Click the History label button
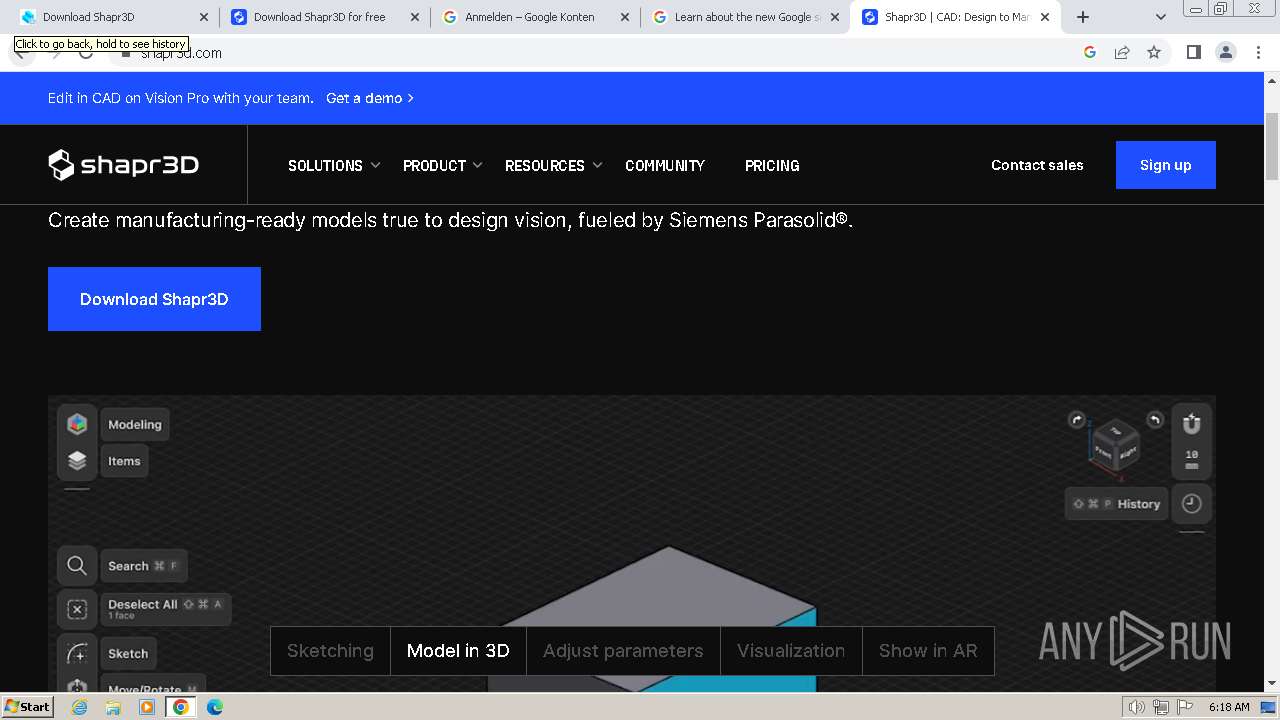 [1116, 504]
